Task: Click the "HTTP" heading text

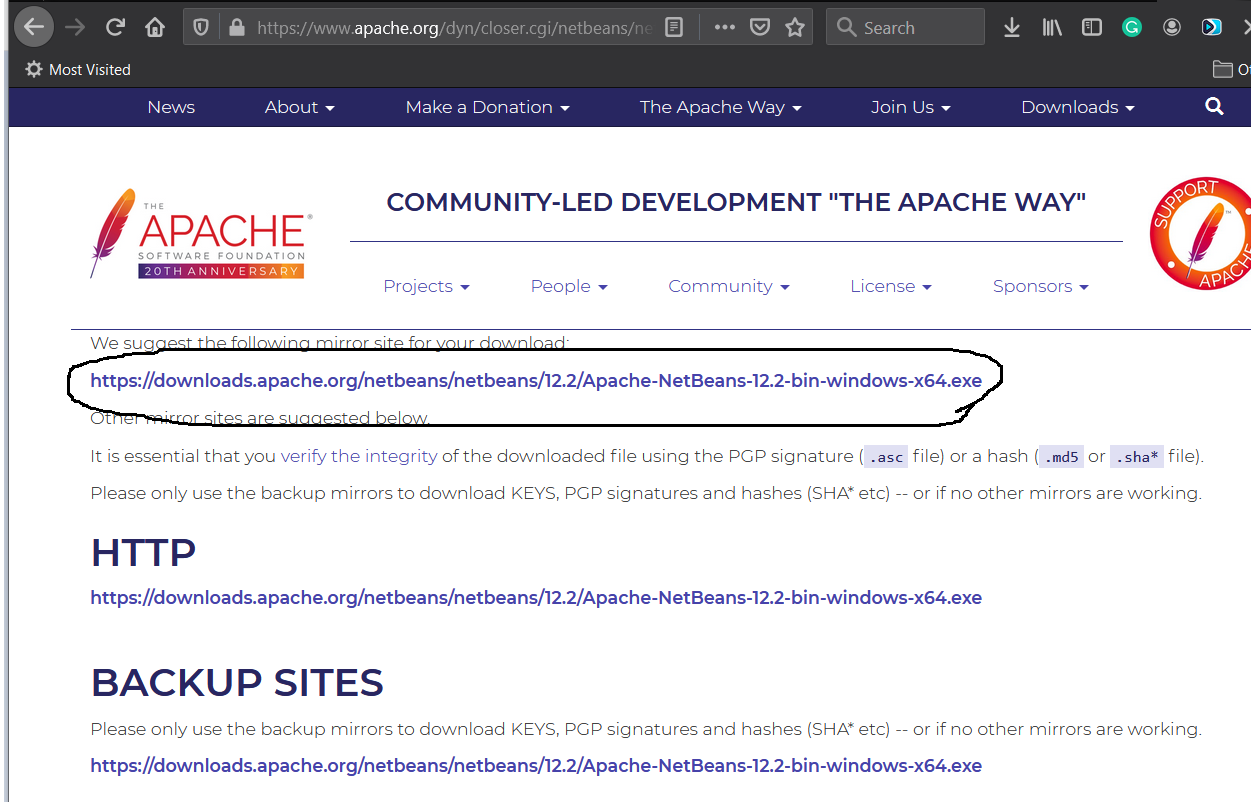Action: point(143,552)
